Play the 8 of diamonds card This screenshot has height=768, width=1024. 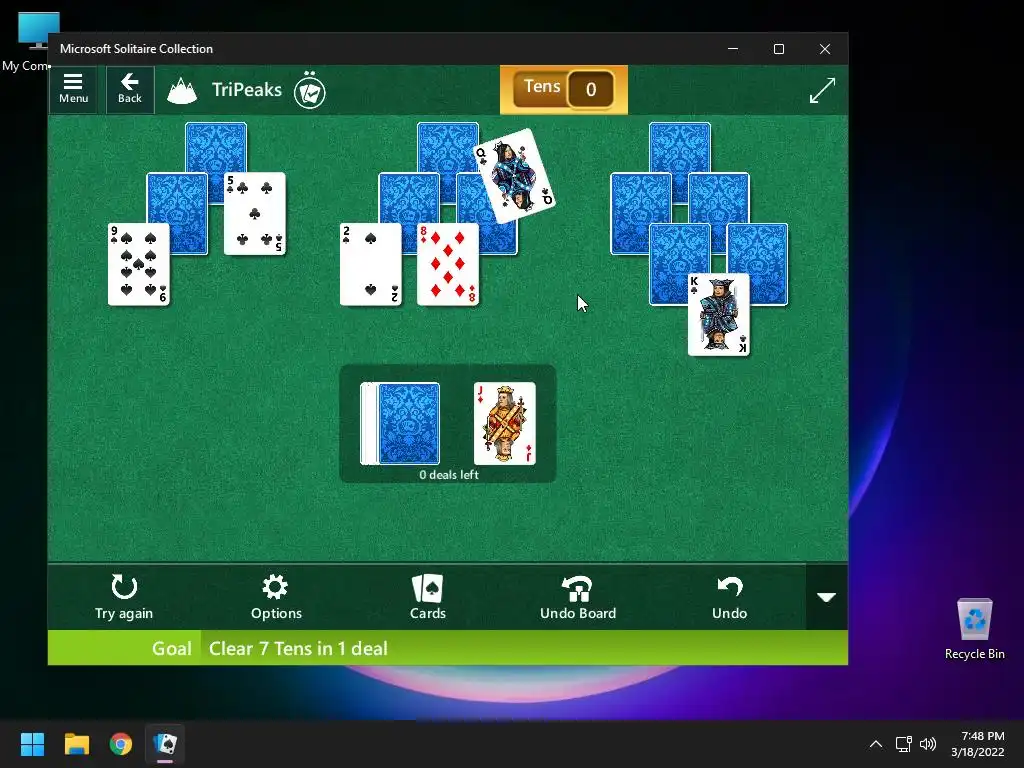448,264
